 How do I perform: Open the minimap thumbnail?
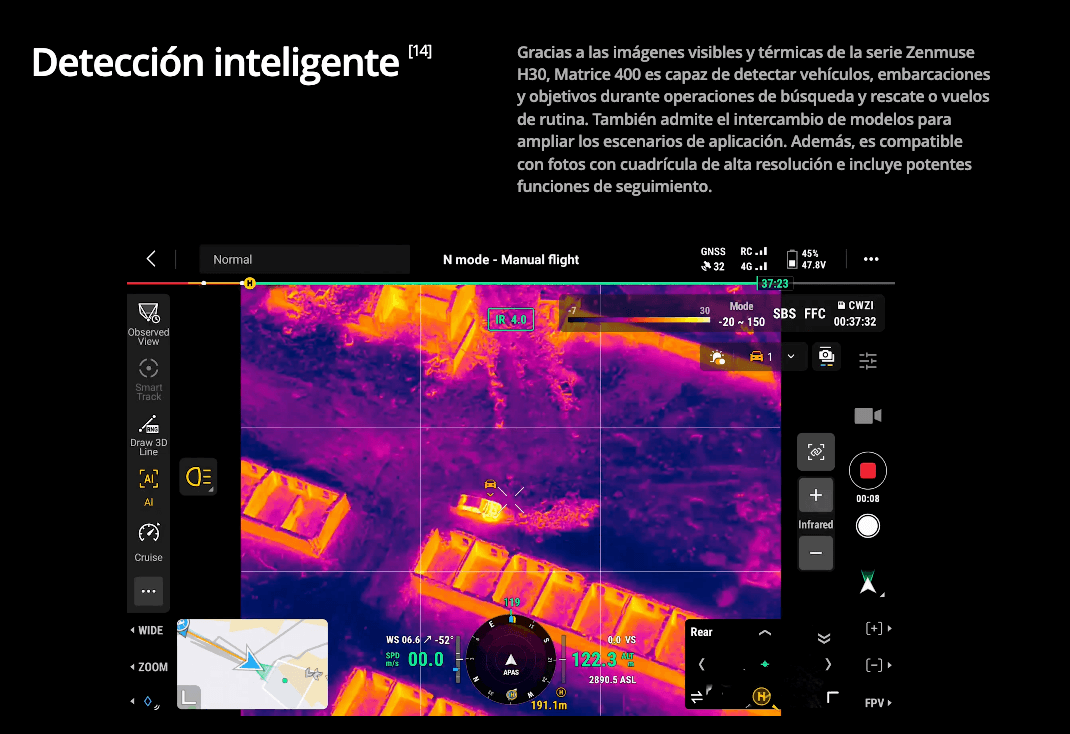pos(252,664)
